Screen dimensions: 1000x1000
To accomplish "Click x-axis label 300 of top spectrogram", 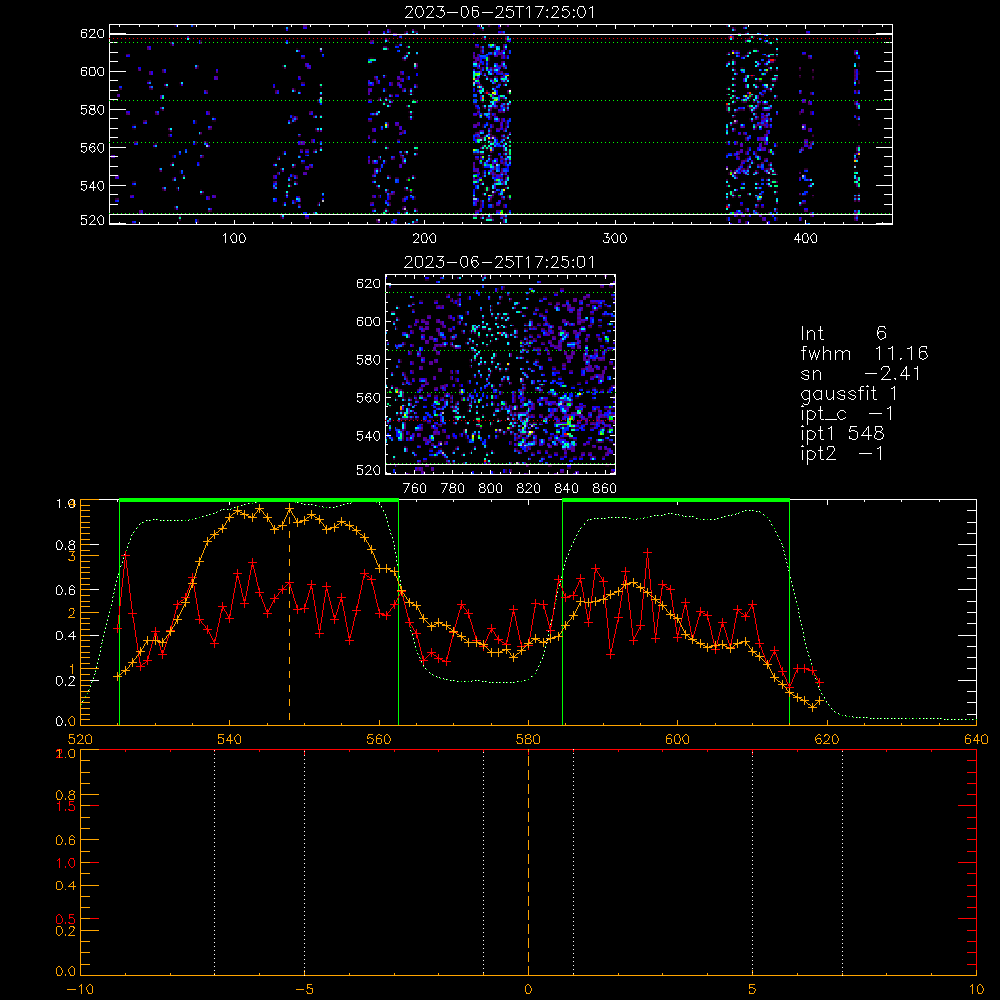I will [615, 239].
